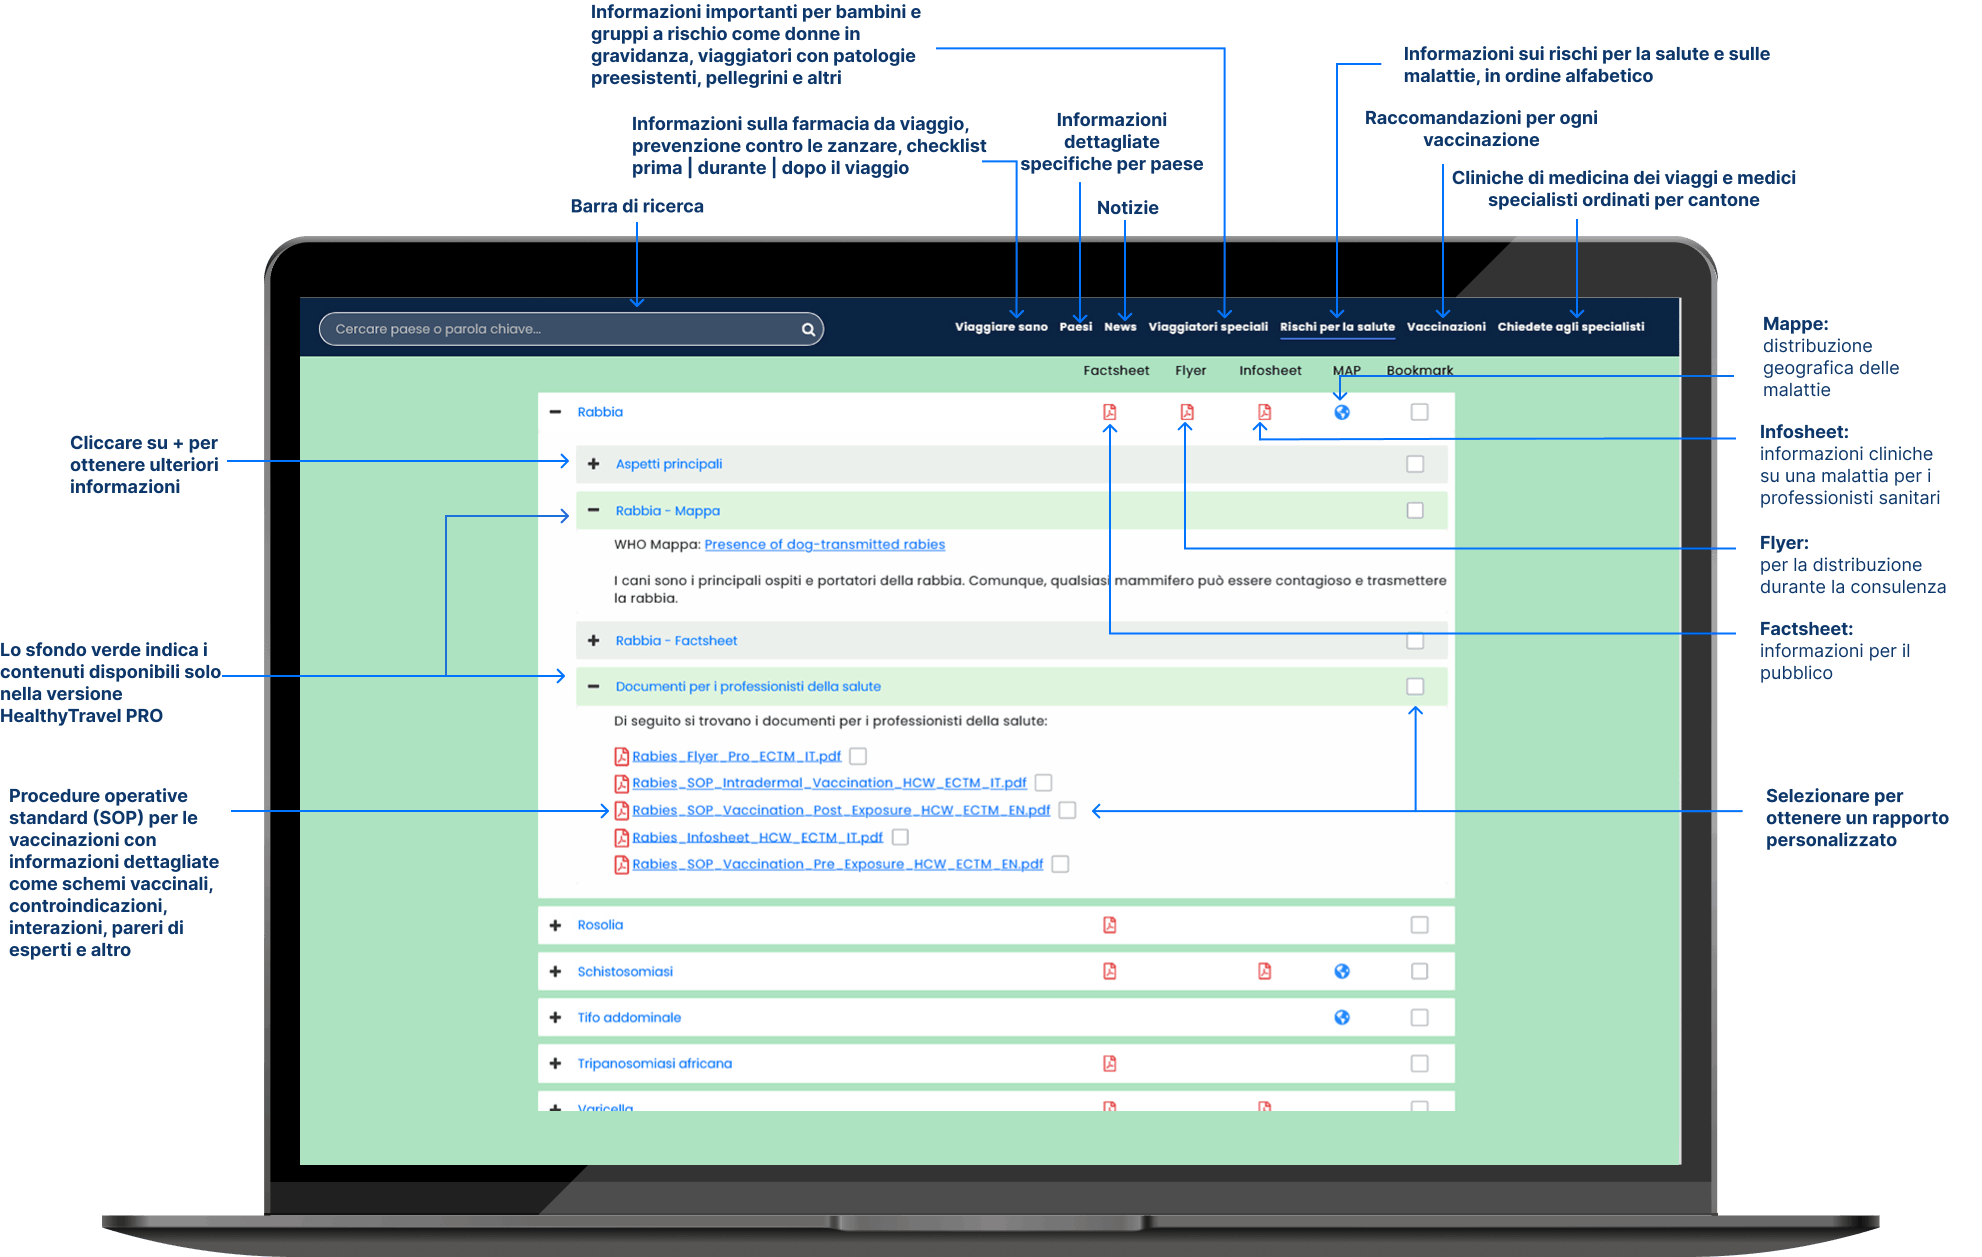Open Tripanosomiasi africana factsheet PDF icon
Image resolution: width=1982 pixels, height=1257 pixels.
pos(1109,1063)
